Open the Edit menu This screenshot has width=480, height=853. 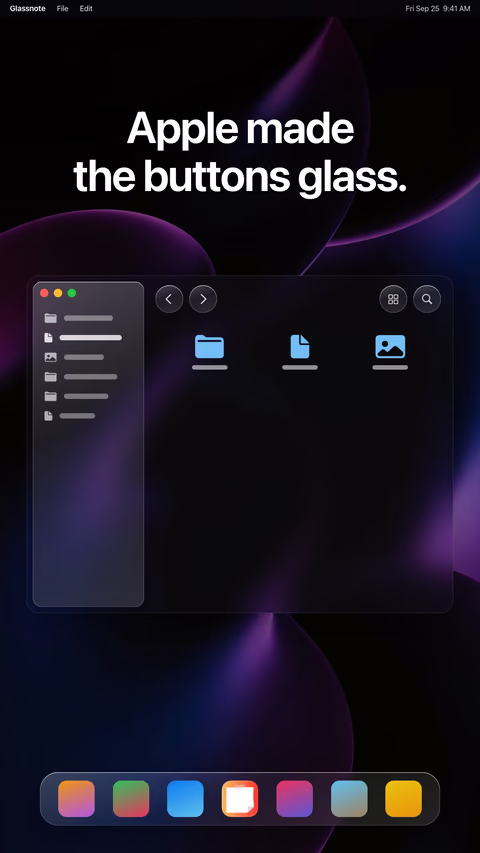pos(86,9)
